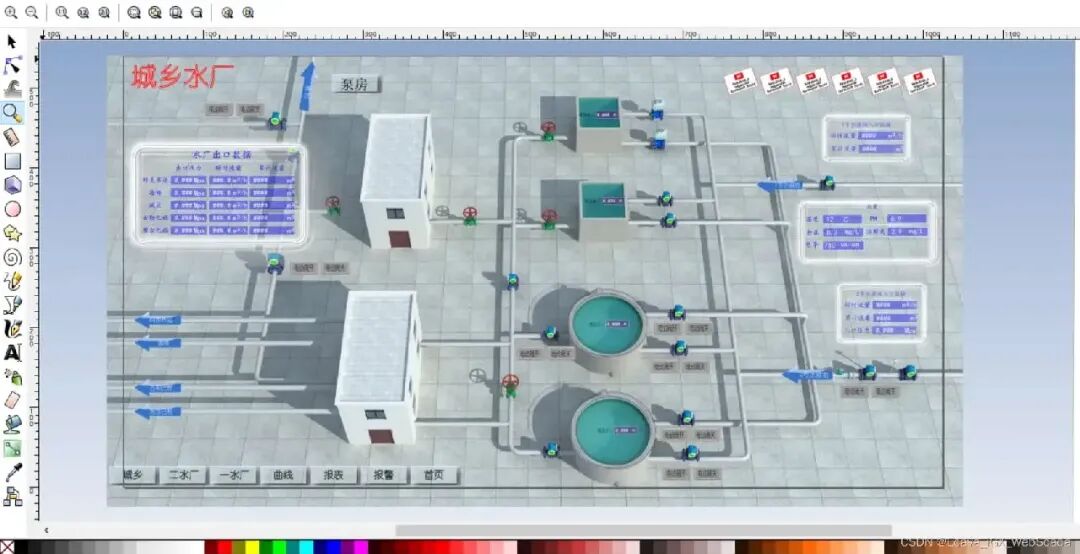Select the Node editing tool
The height and width of the screenshot is (554, 1080).
(12, 65)
